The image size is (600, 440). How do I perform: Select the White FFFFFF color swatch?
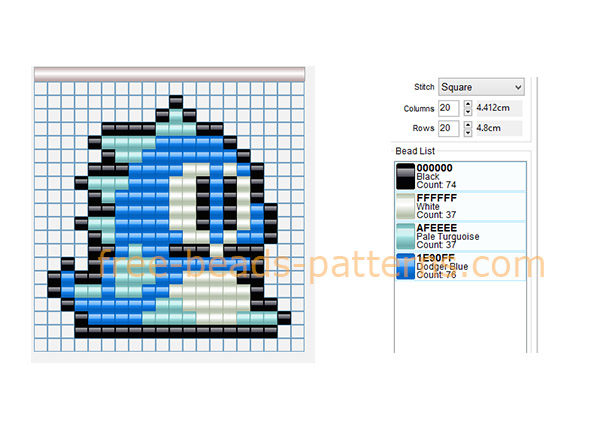click(405, 206)
